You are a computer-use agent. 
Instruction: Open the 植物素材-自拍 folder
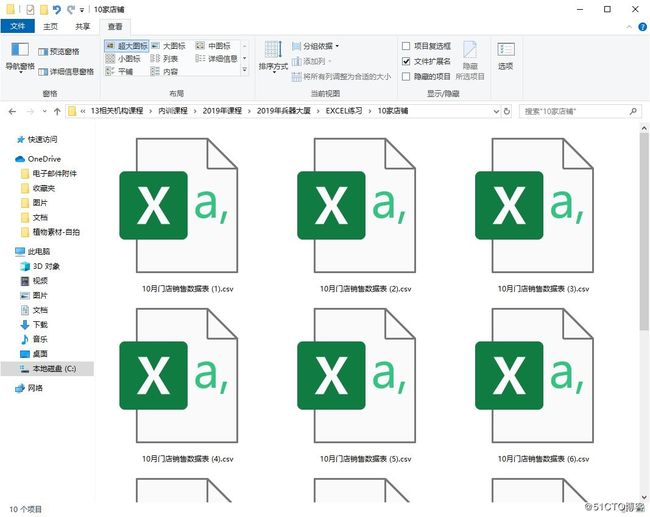[50, 232]
